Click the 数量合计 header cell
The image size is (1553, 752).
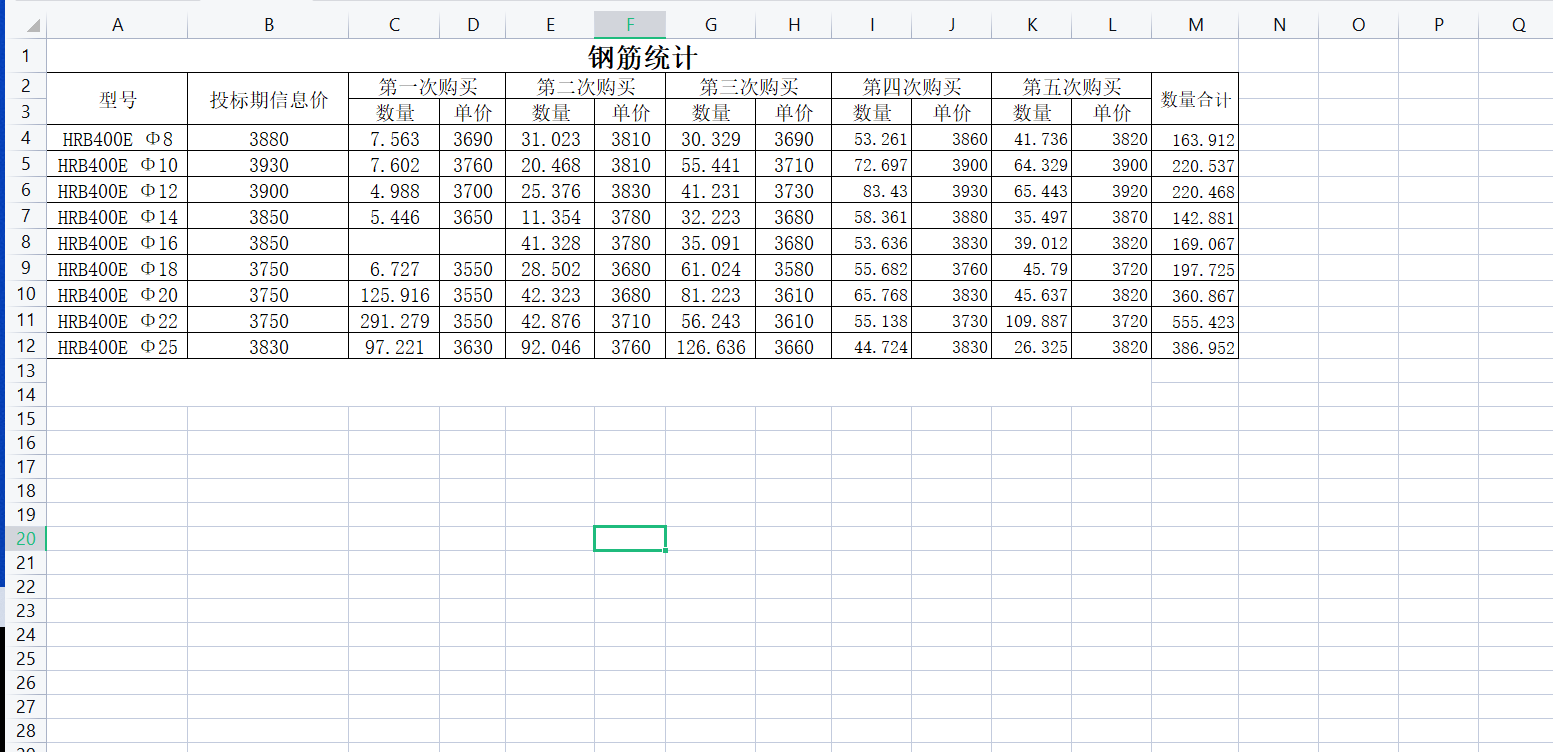[x=1195, y=99]
